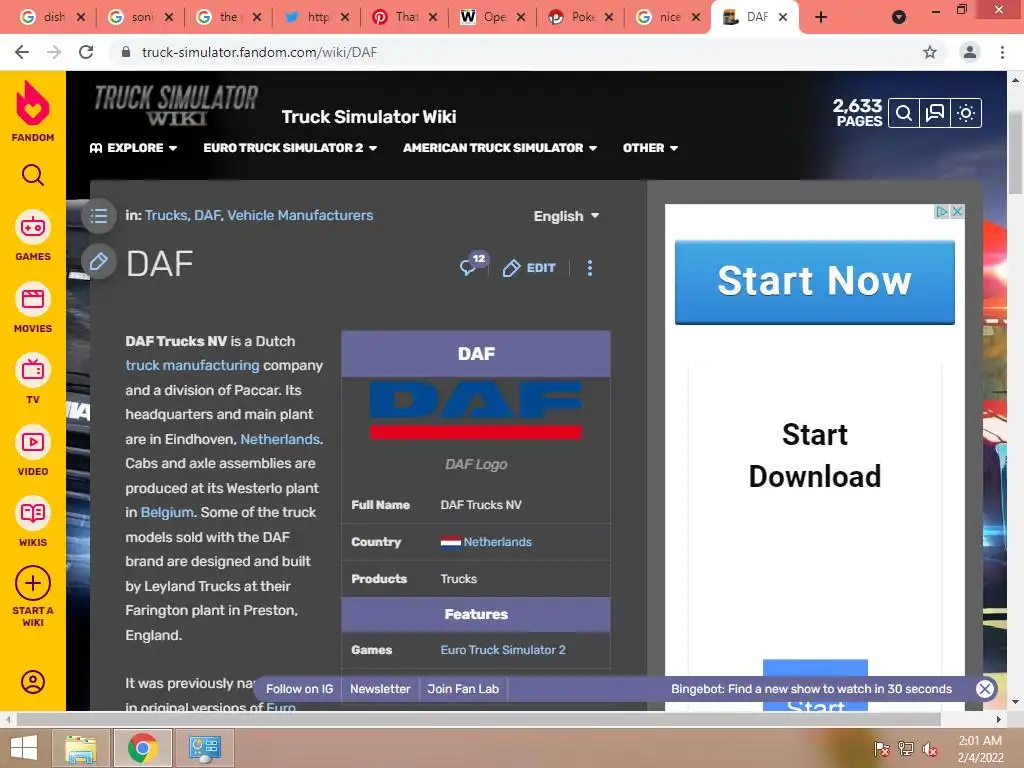Open the user profile icon in sidebar
Image resolution: width=1024 pixels, height=768 pixels.
tap(33, 682)
